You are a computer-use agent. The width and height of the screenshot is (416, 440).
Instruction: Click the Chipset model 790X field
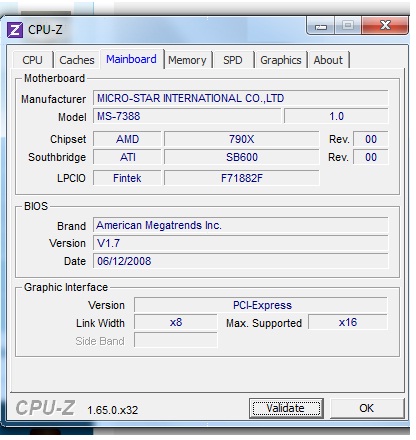coord(242,139)
